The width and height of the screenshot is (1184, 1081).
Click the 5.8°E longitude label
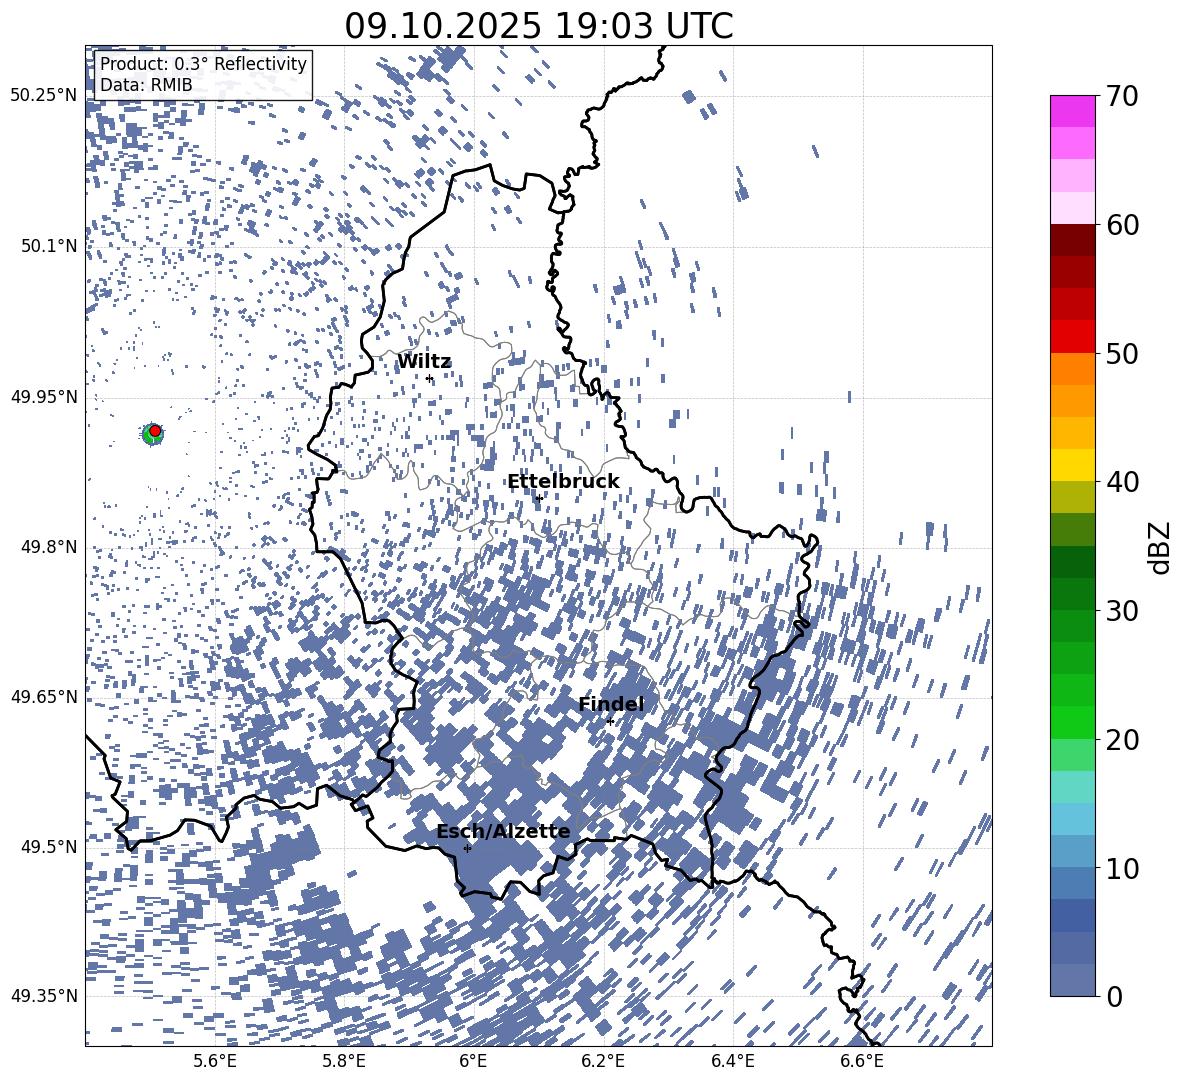[x=344, y=1061]
